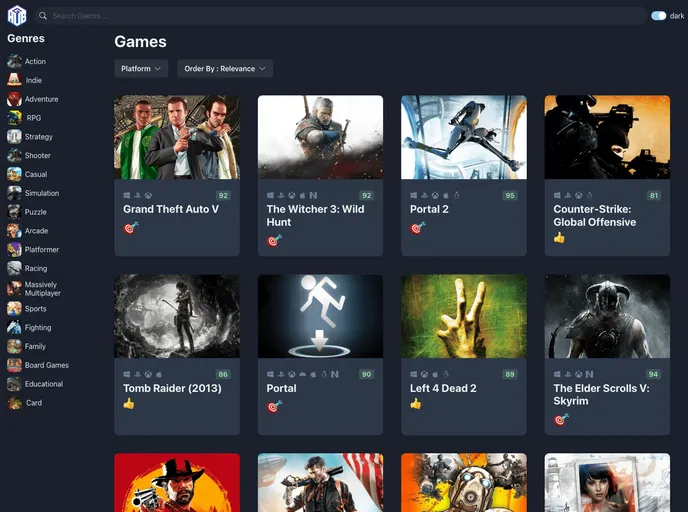Click the Tomb Raider (2013) title

tap(172, 388)
